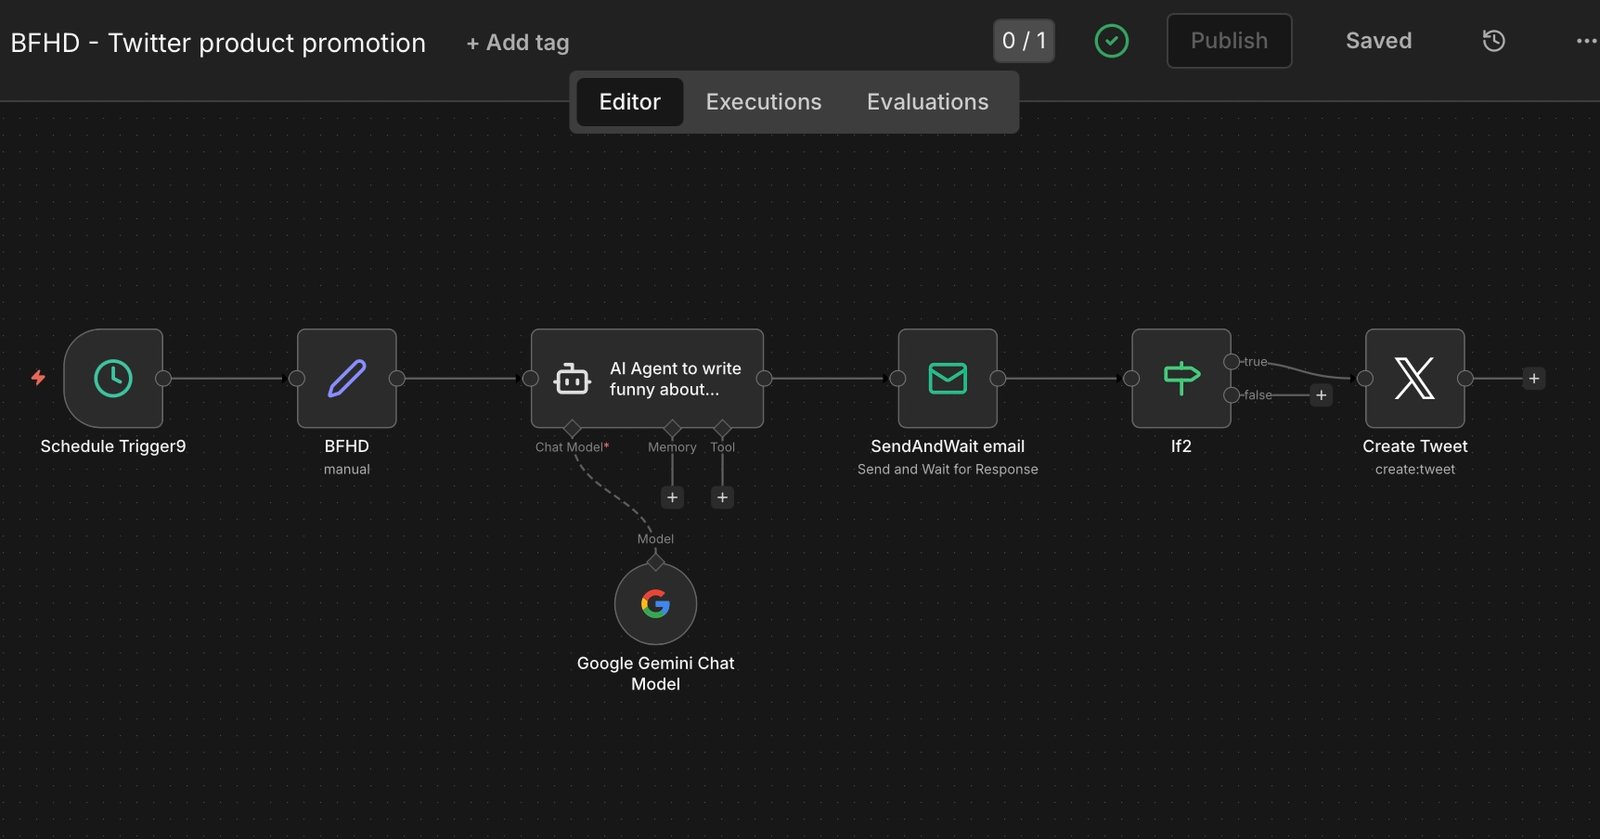Add a Memory sub-node with plus
Image resolution: width=1600 pixels, height=839 pixels.
[x=672, y=497]
